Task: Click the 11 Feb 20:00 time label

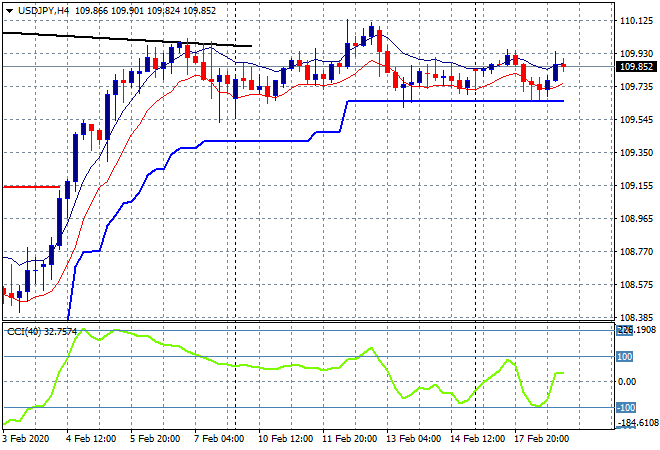Action: click(348, 439)
